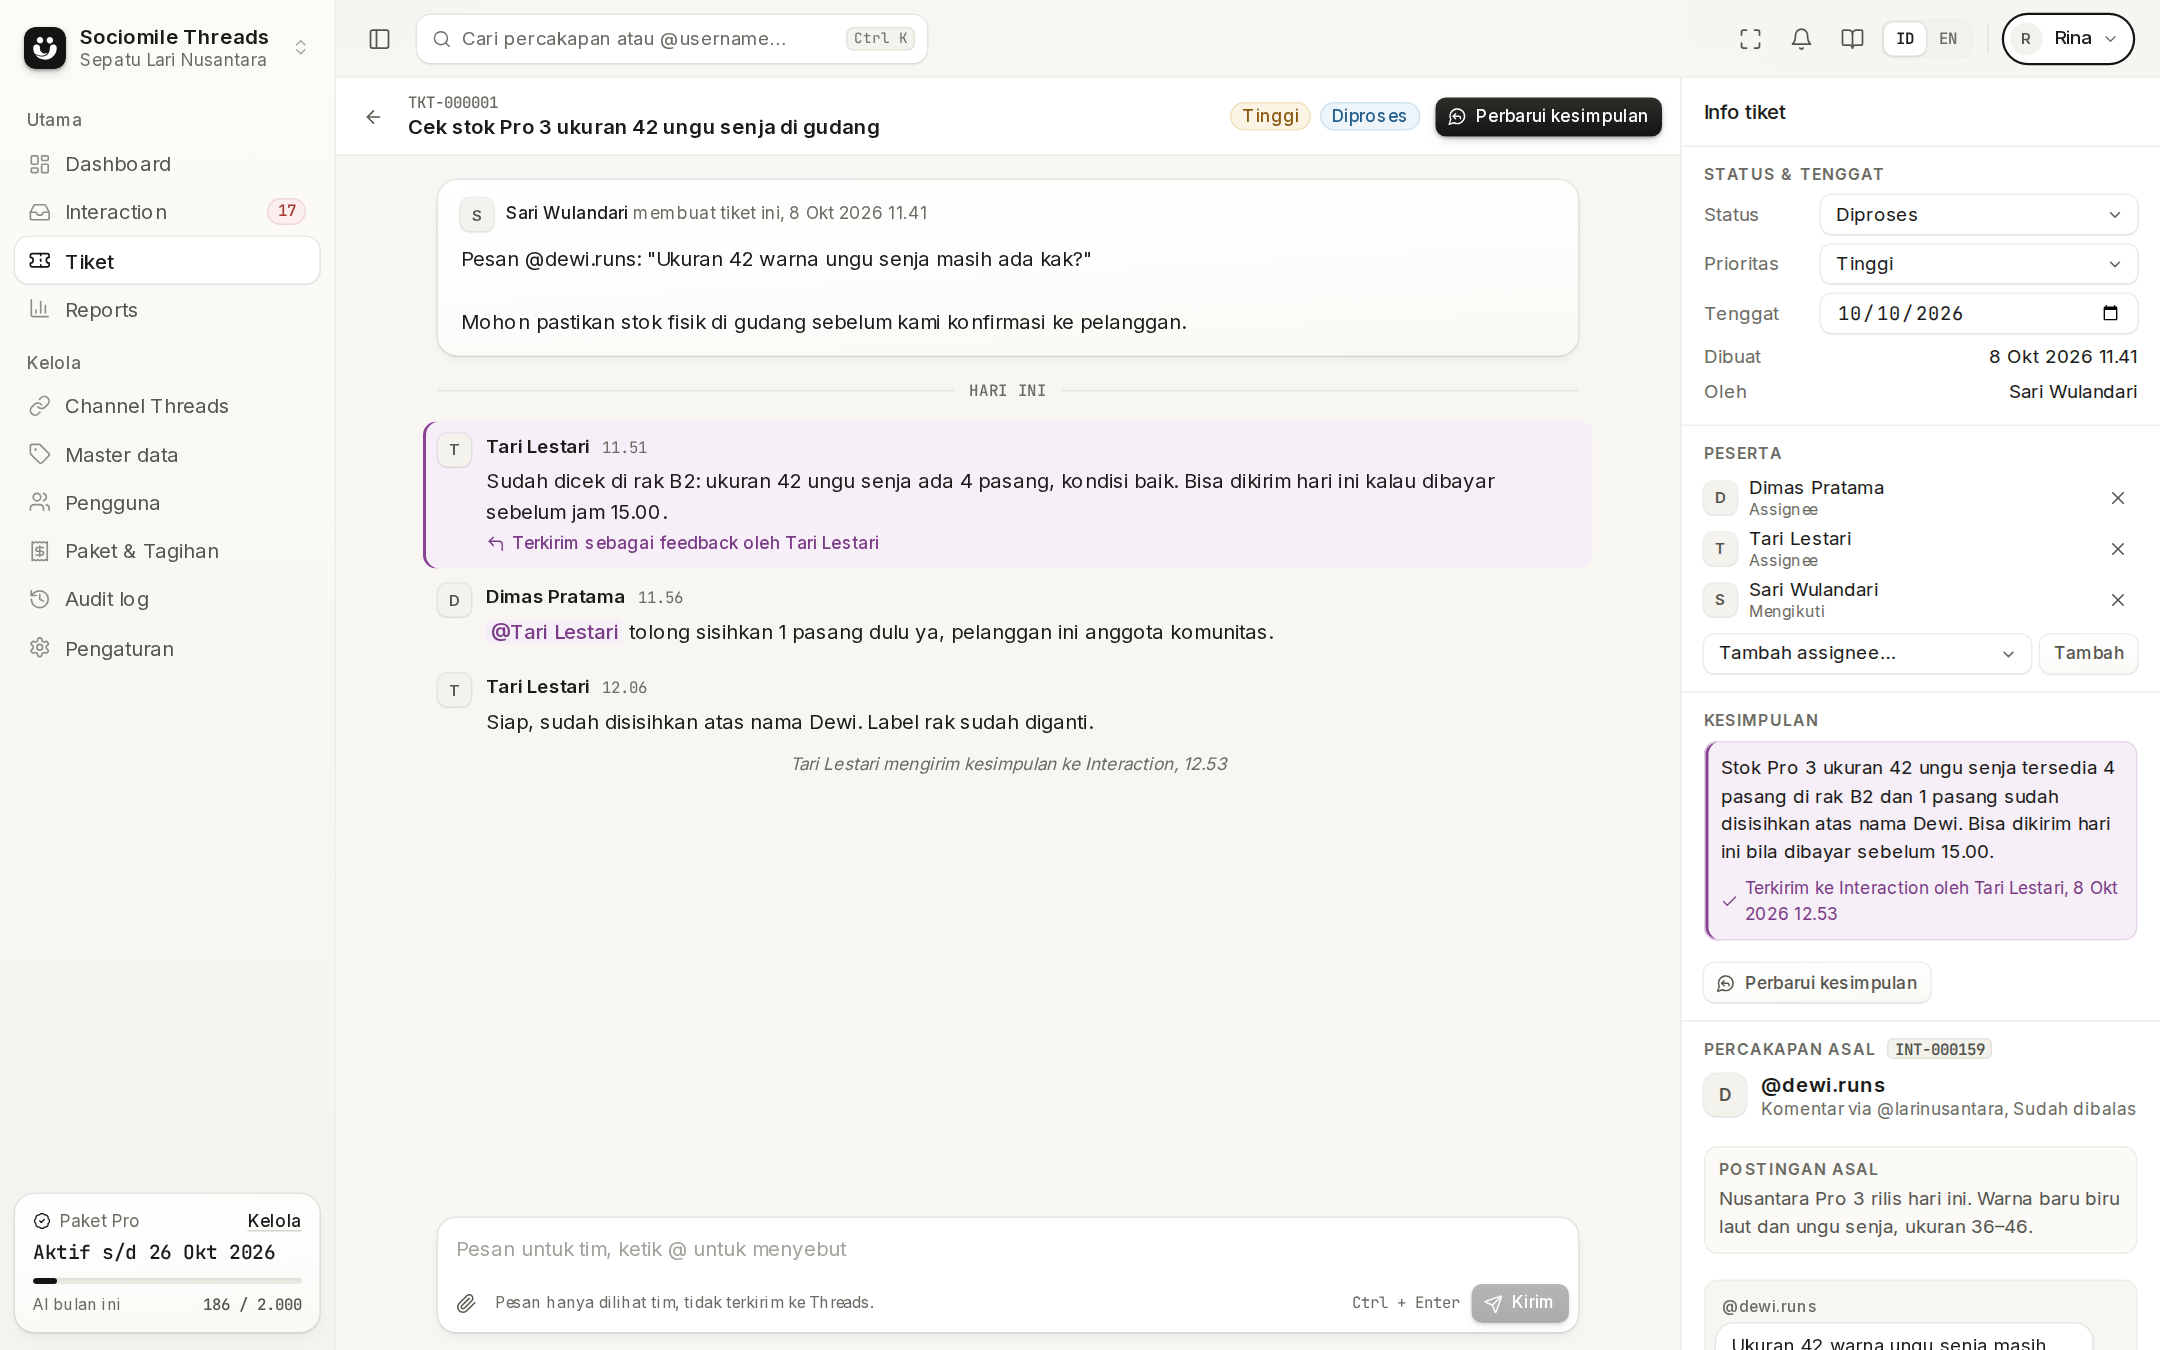Switch language to EN
Image resolution: width=2160 pixels, height=1350 pixels.
(x=1948, y=39)
